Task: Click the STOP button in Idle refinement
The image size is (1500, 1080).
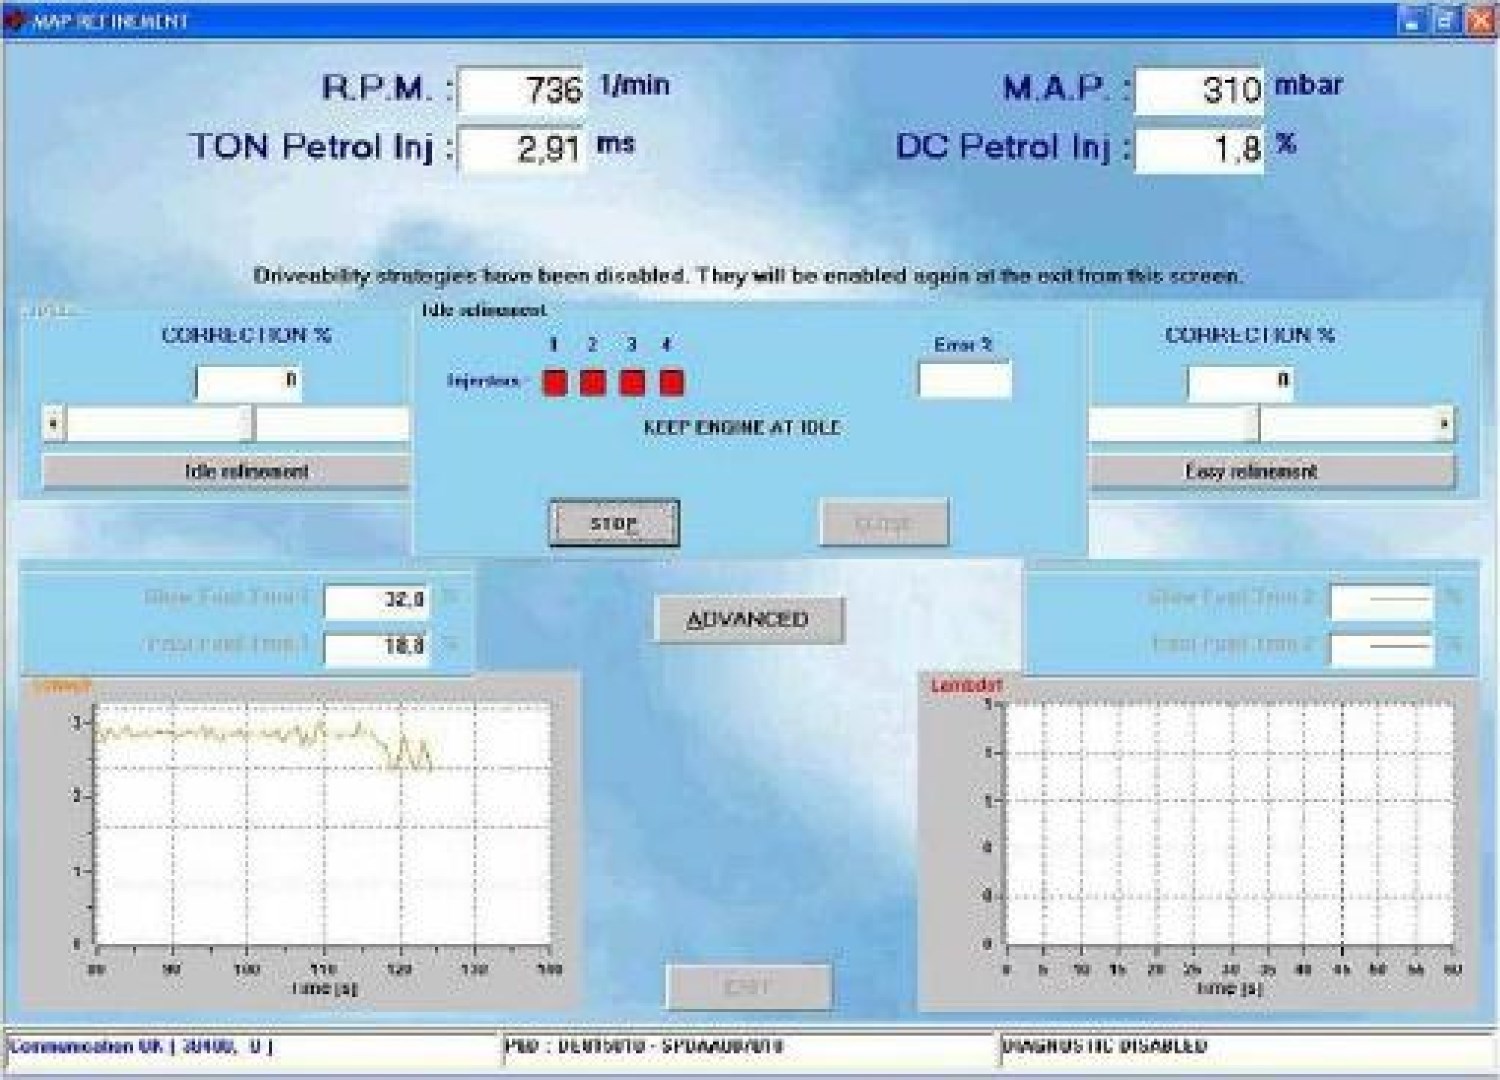Action: 614,523
